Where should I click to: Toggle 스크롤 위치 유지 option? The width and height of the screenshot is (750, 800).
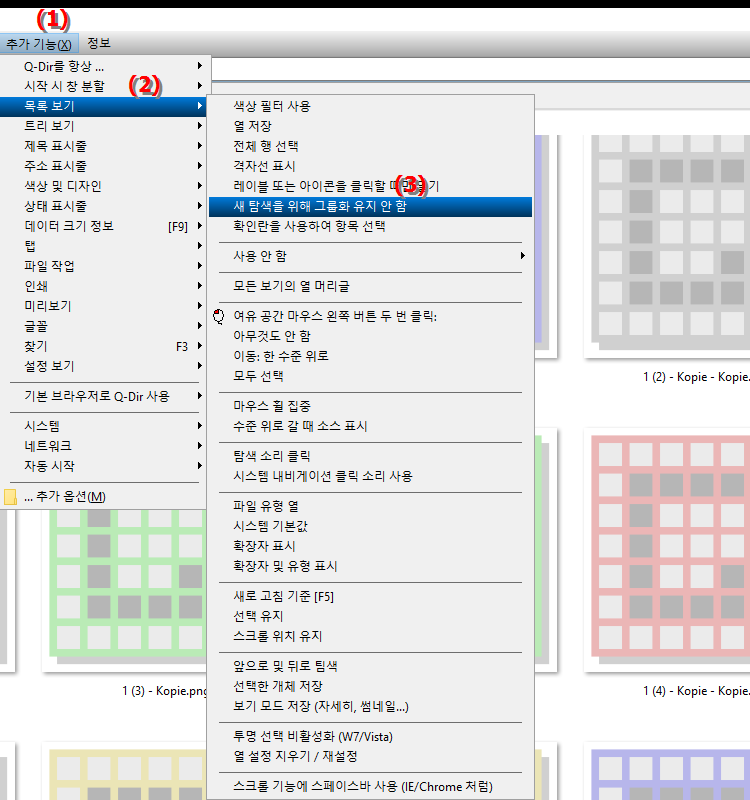pyautogui.click(x=370, y=636)
